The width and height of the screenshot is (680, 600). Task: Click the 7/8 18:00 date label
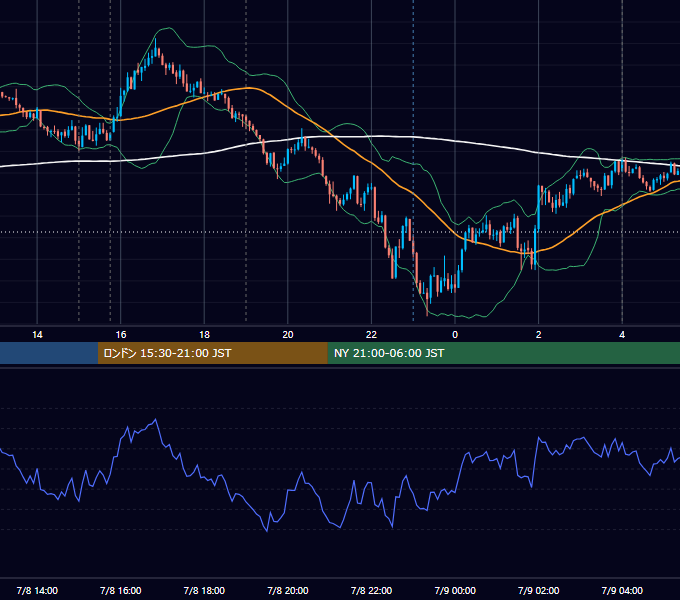pos(204,590)
